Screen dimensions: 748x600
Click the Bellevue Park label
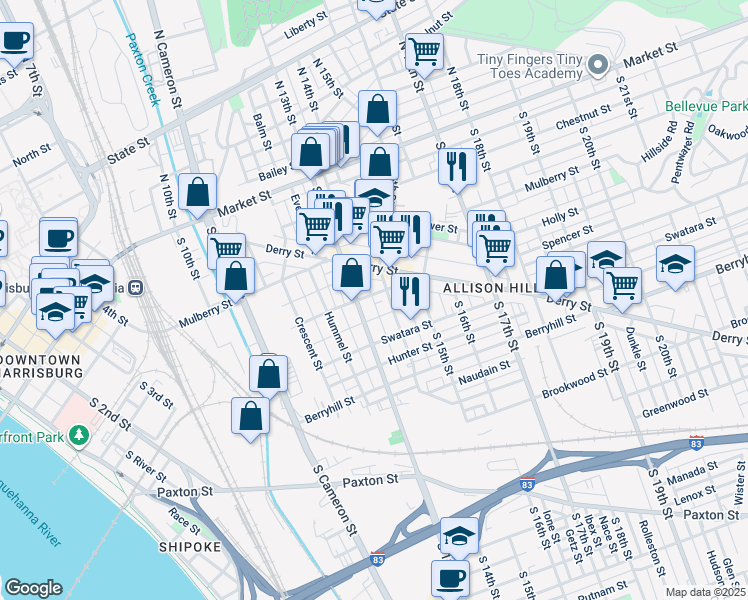706,106
